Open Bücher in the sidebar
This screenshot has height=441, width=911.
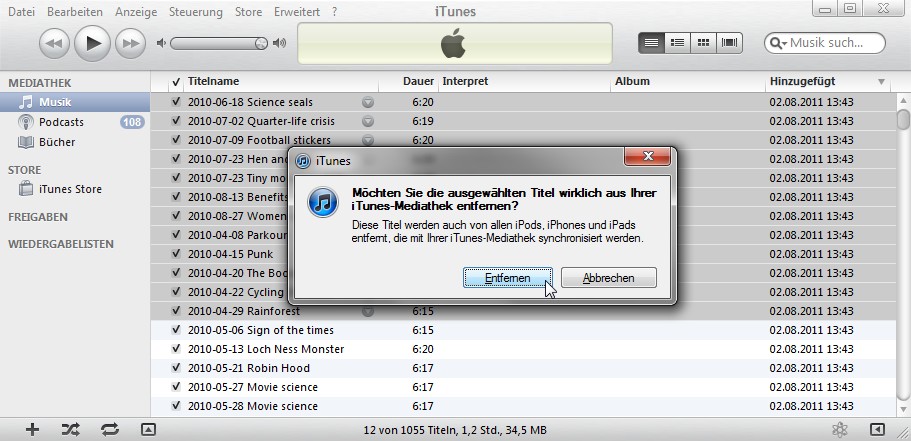click(57, 142)
